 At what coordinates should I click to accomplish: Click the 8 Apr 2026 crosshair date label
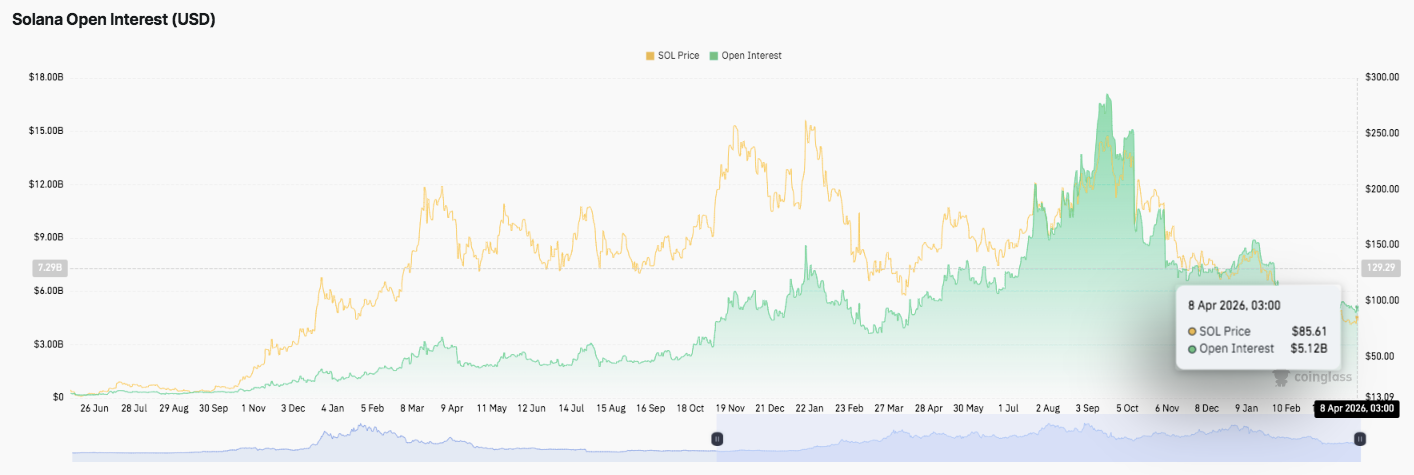[1355, 408]
